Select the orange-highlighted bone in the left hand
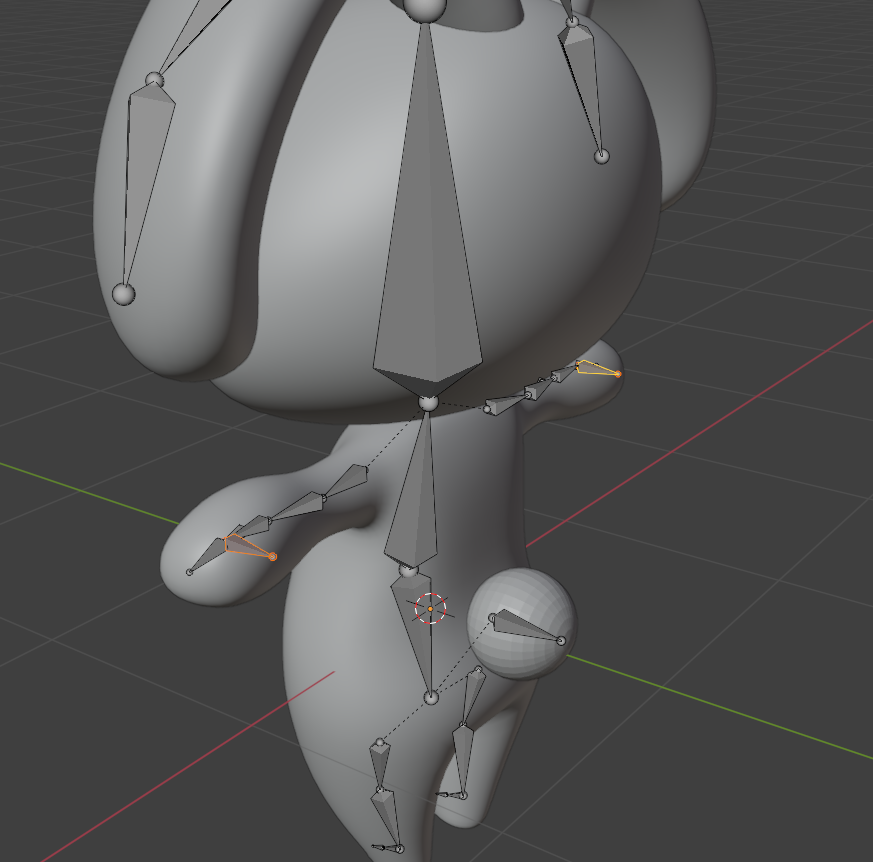Viewport: 873px width, 862px height. 248,546
